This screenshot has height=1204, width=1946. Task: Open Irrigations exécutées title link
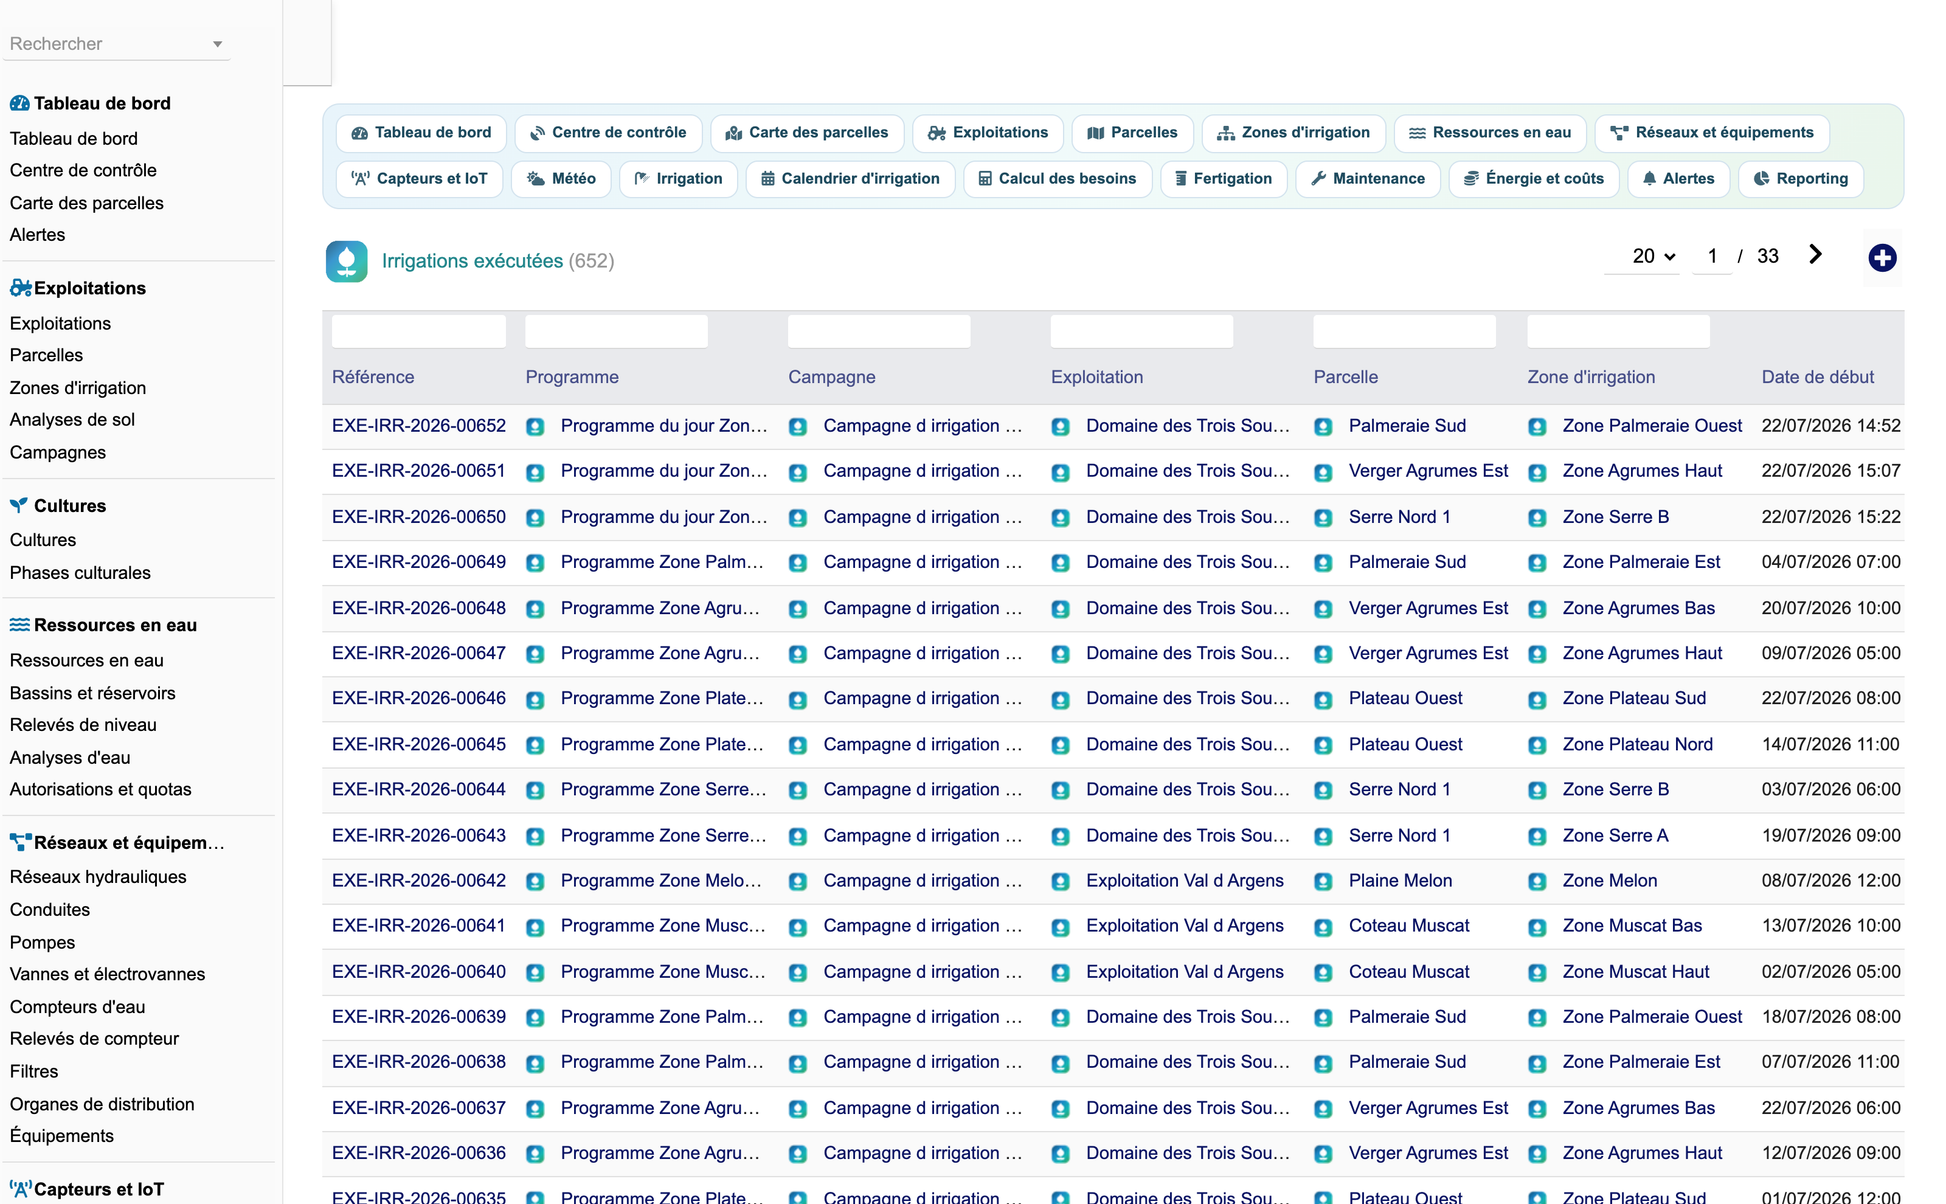click(472, 261)
